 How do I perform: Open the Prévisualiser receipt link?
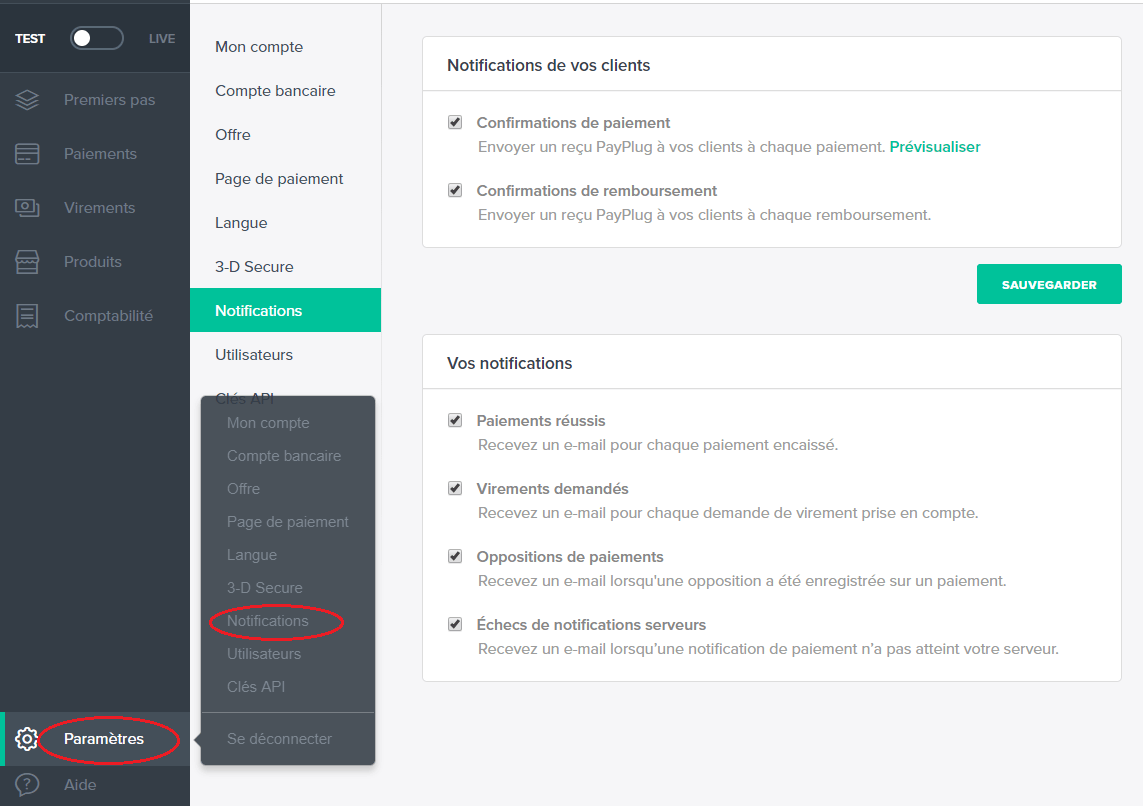point(937,148)
